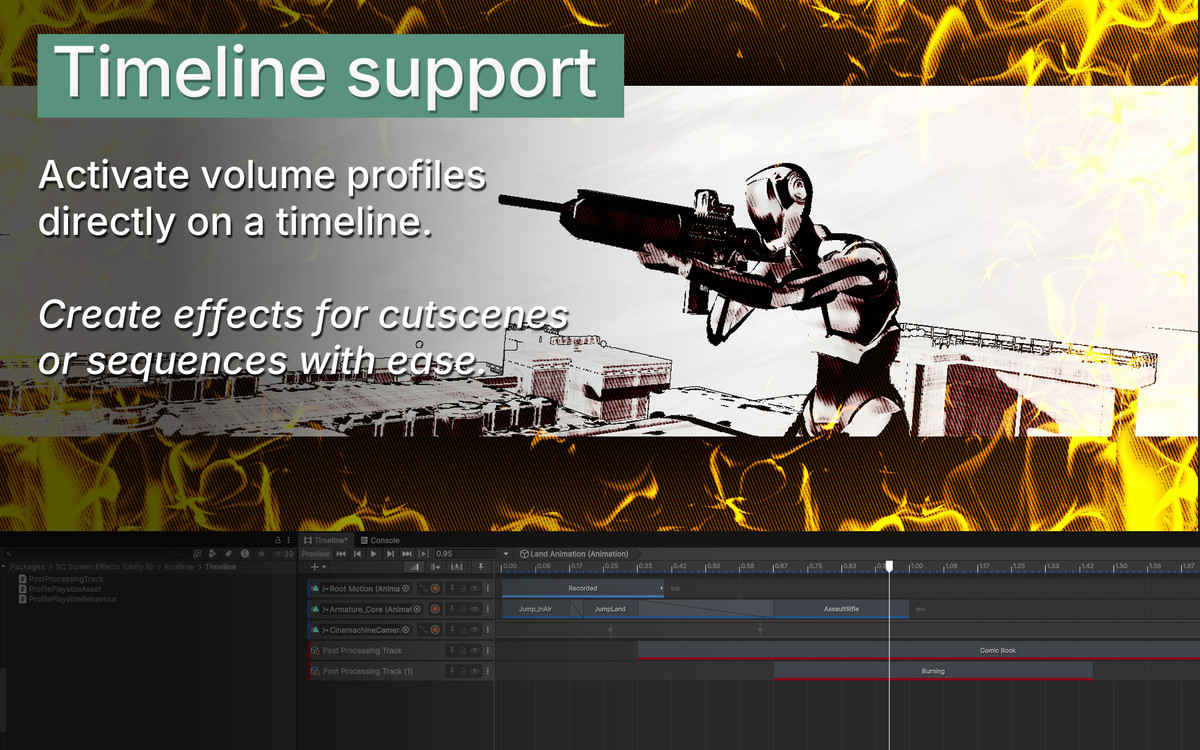Open the add track plus dropdown
The width and height of the screenshot is (1200, 750).
coord(319,567)
